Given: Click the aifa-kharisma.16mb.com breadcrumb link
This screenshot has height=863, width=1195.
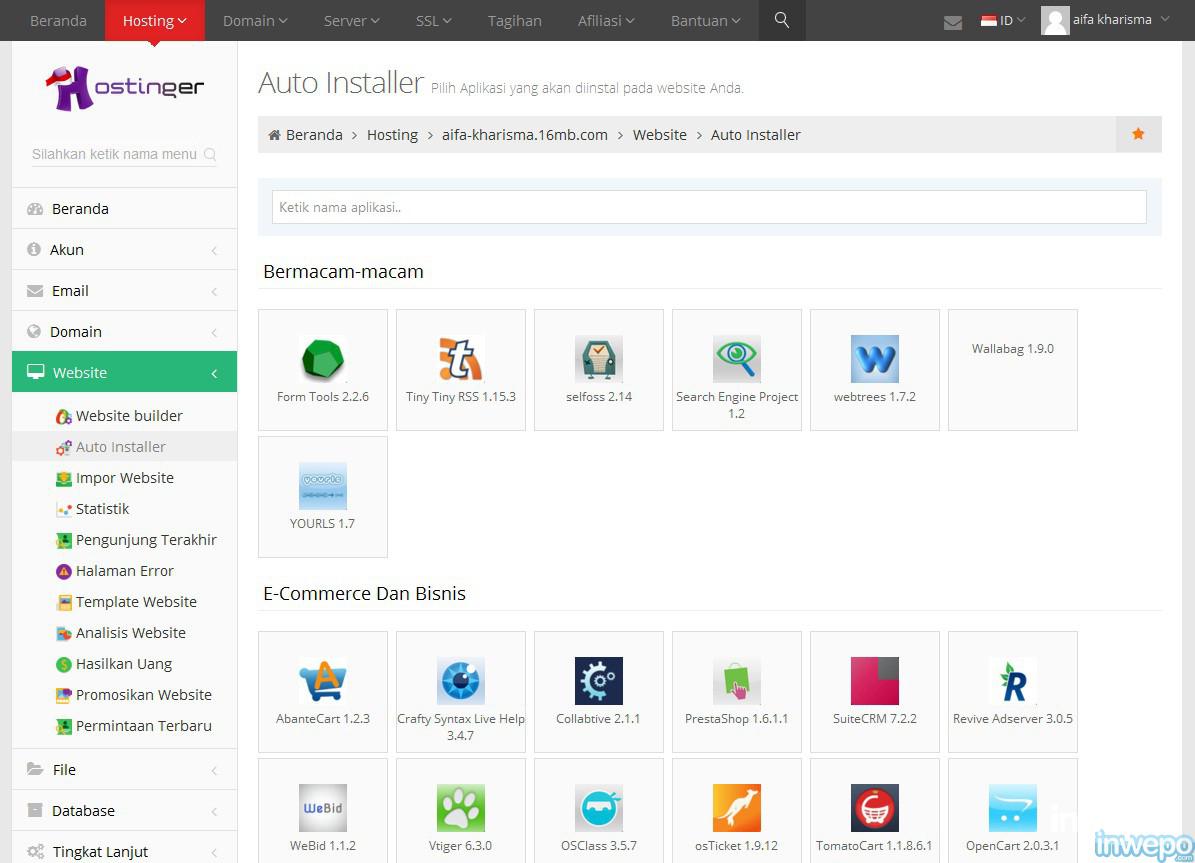Looking at the screenshot, I should point(525,135).
